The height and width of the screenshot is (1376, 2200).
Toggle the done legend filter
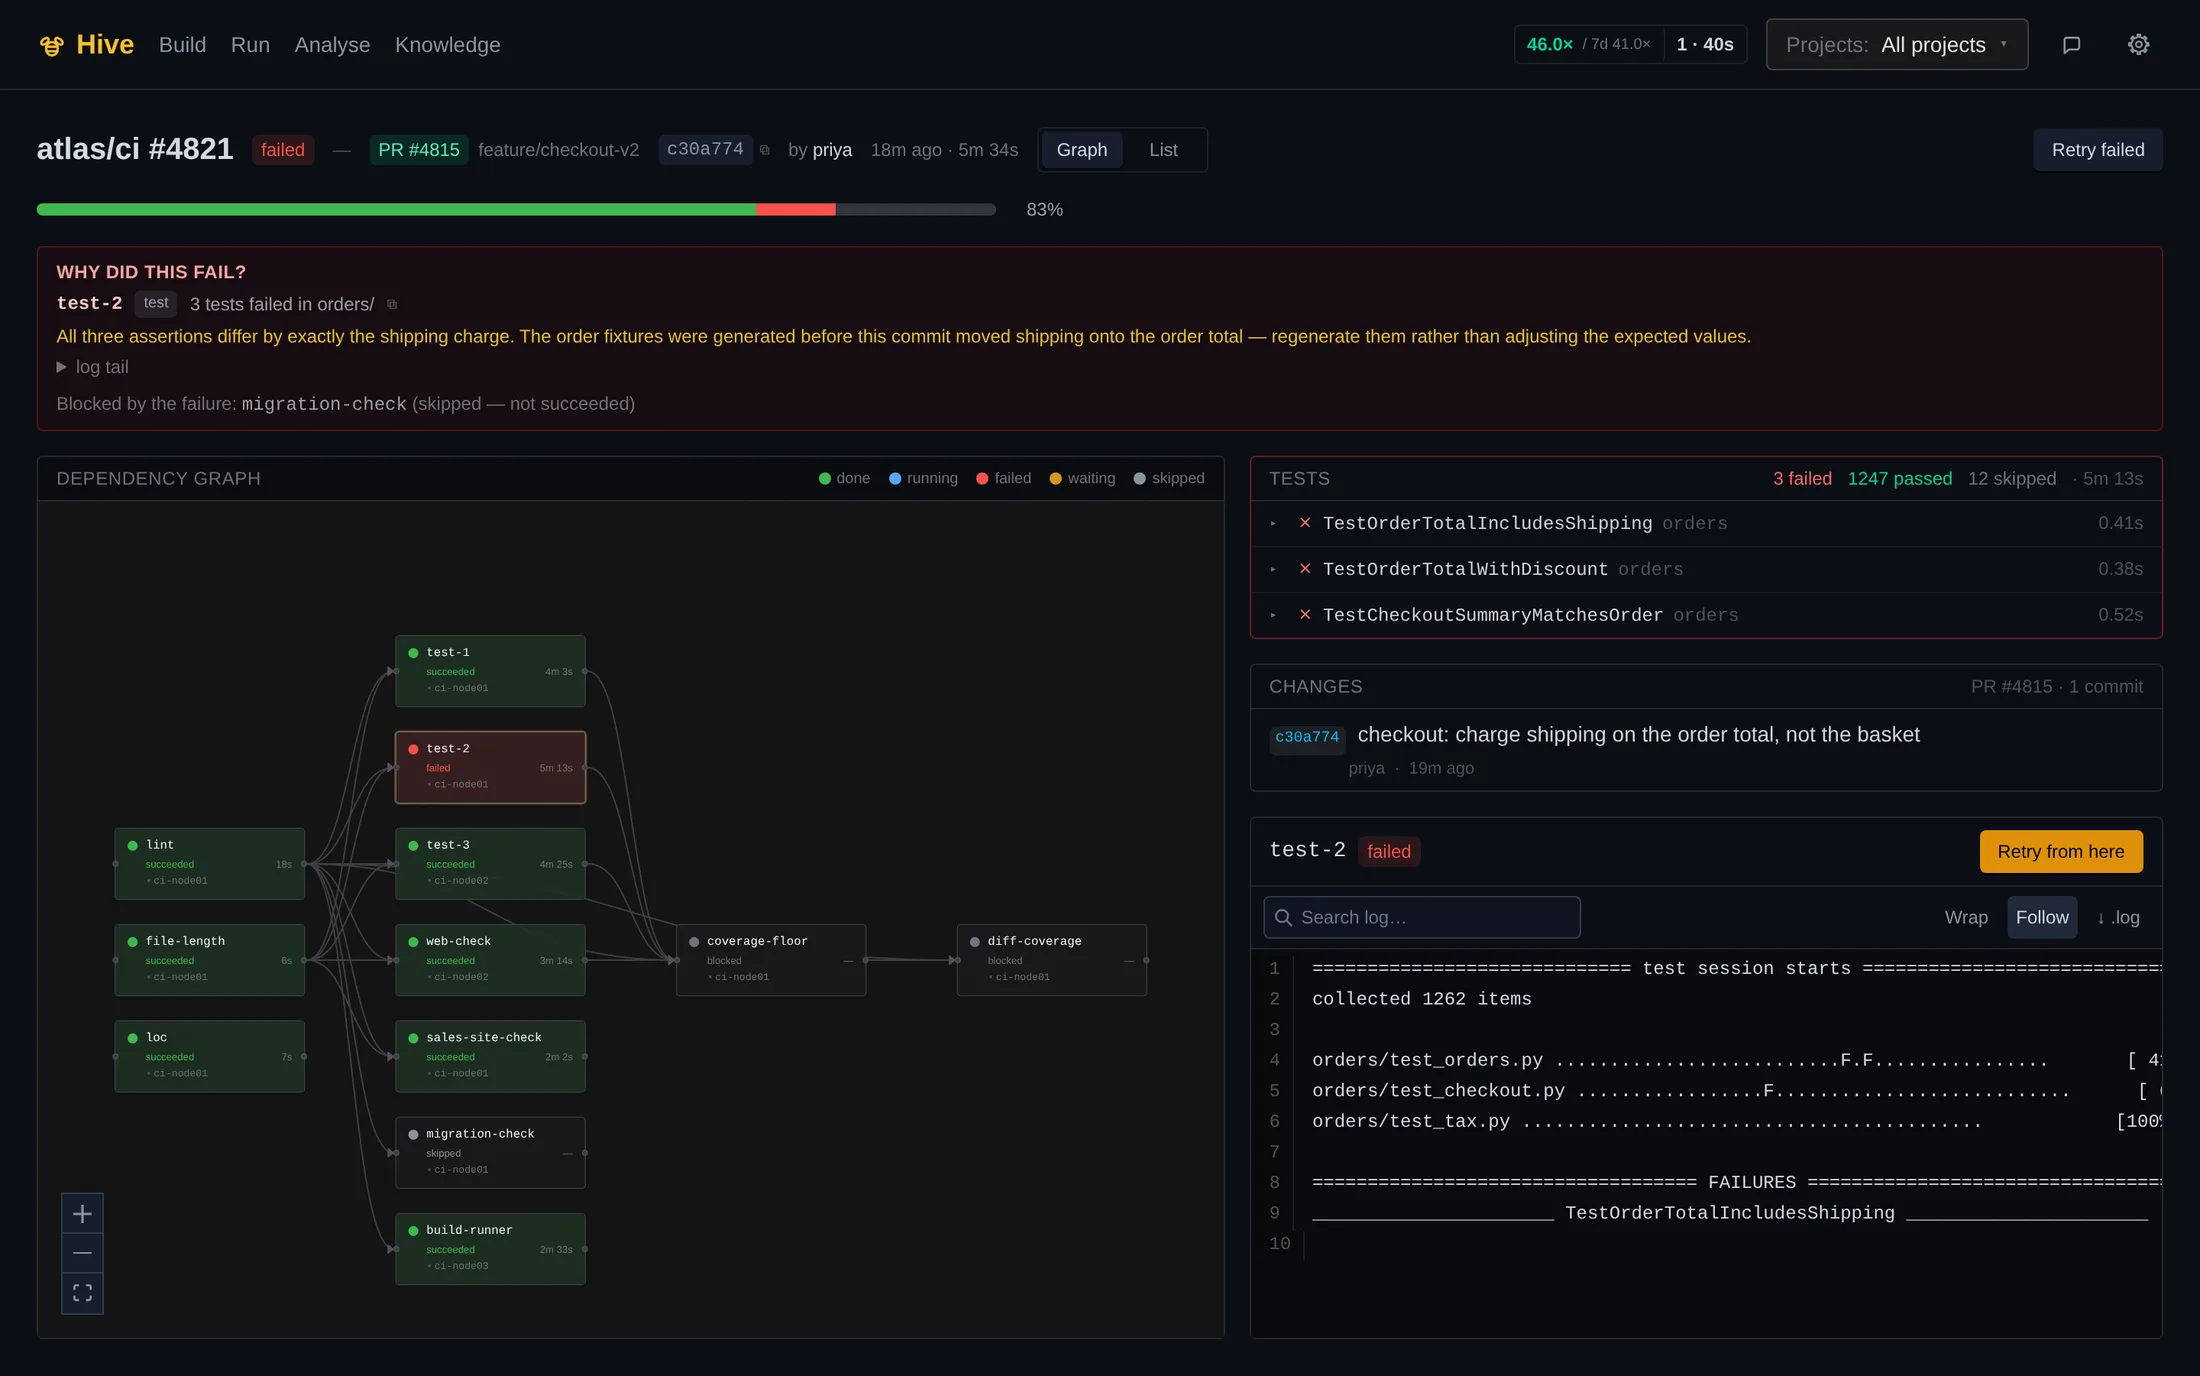(844, 478)
